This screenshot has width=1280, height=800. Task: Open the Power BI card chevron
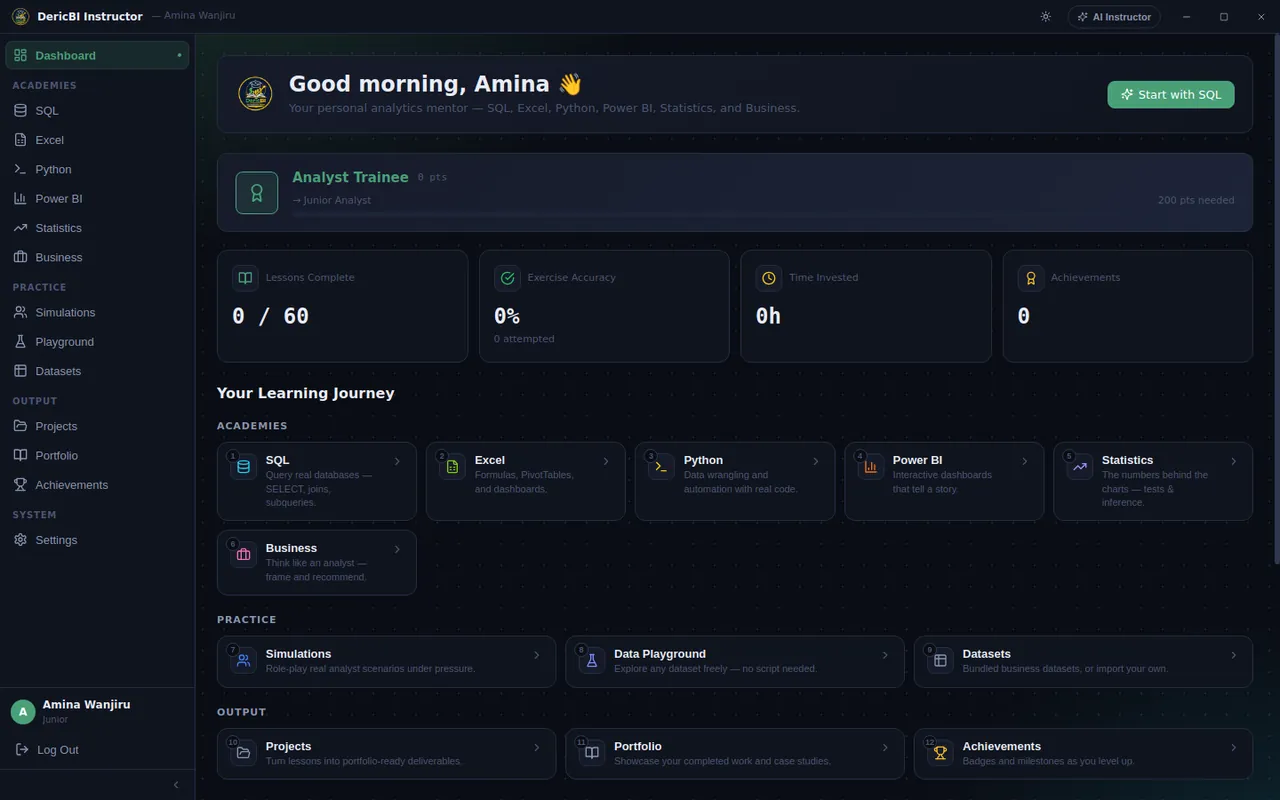pos(1025,461)
